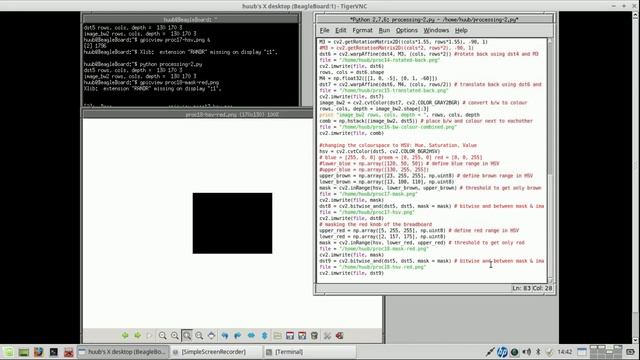Switch image viewer to full screen

coord(211,336)
